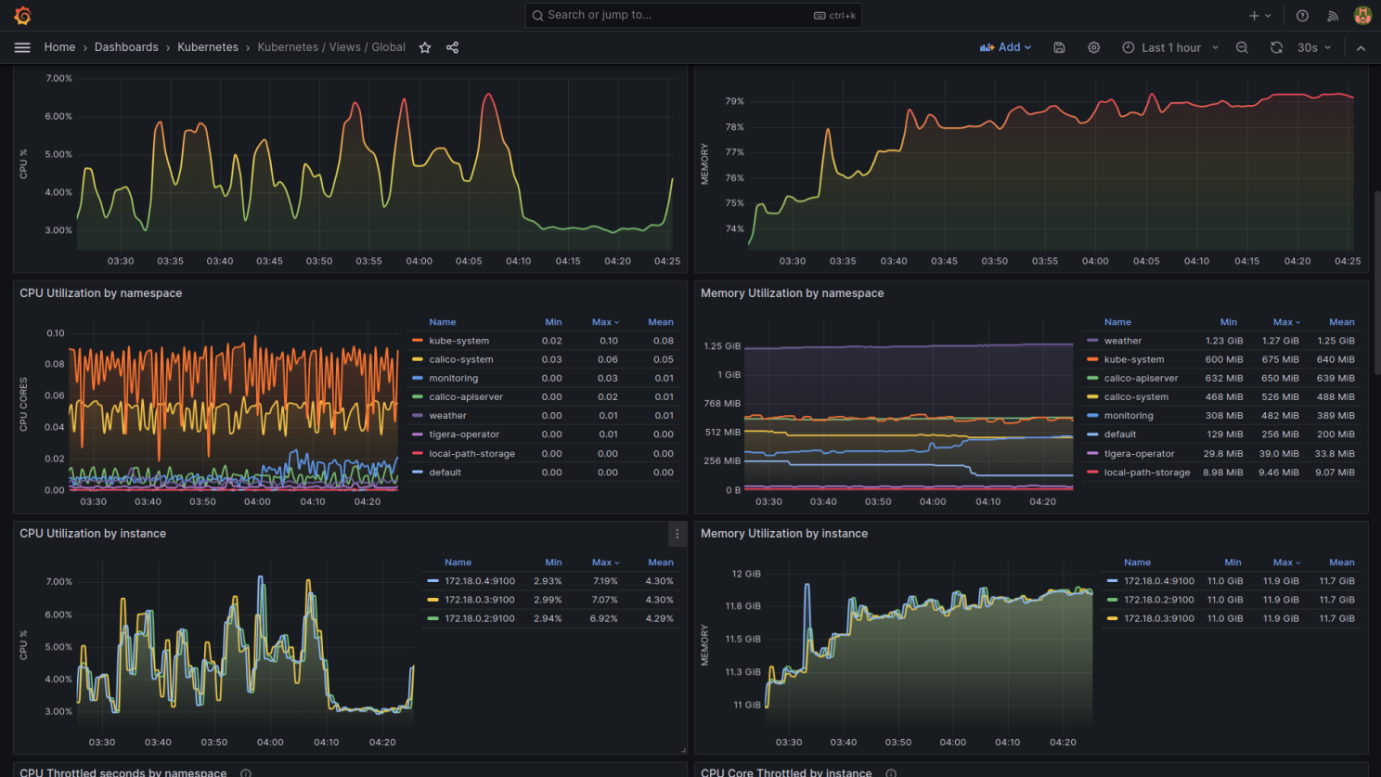Click Memory Utilization by instance panel title

[784, 533]
